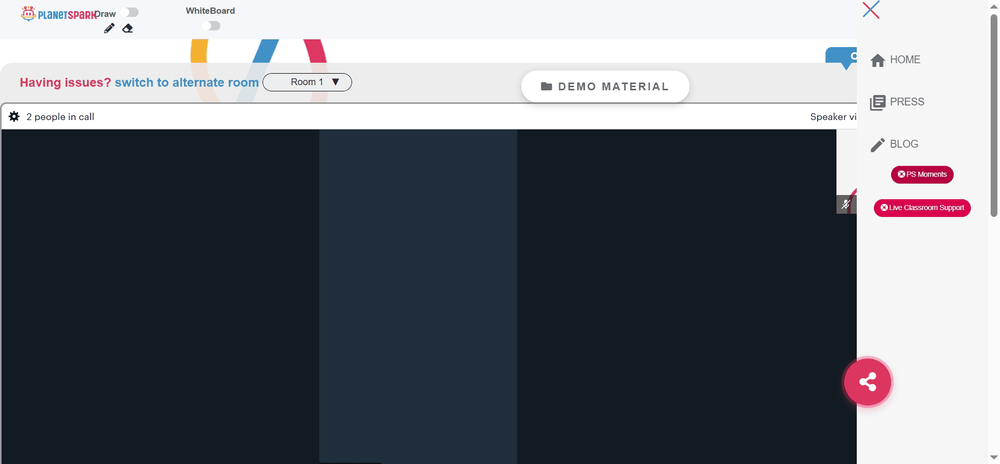The image size is (1000, 464).
Task: Click 'Having issues?' text
Action: [x=65, y=82]
